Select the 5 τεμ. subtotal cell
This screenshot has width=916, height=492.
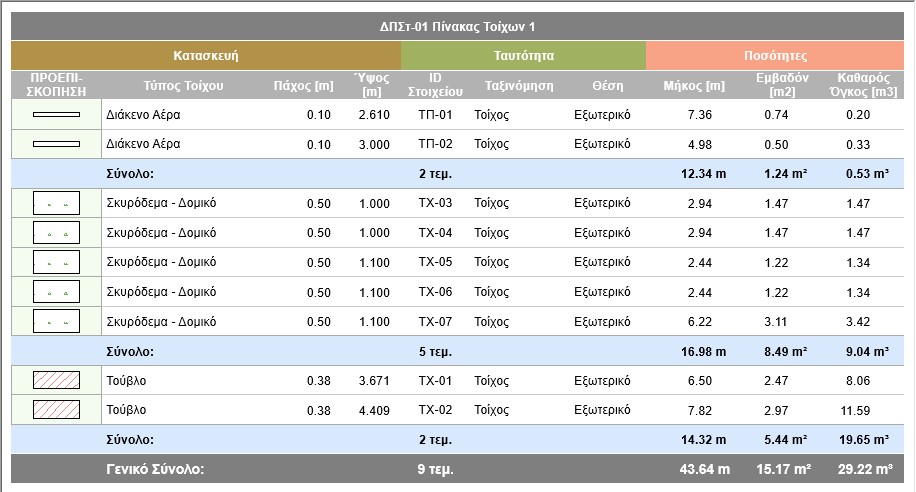coord(435,351)
